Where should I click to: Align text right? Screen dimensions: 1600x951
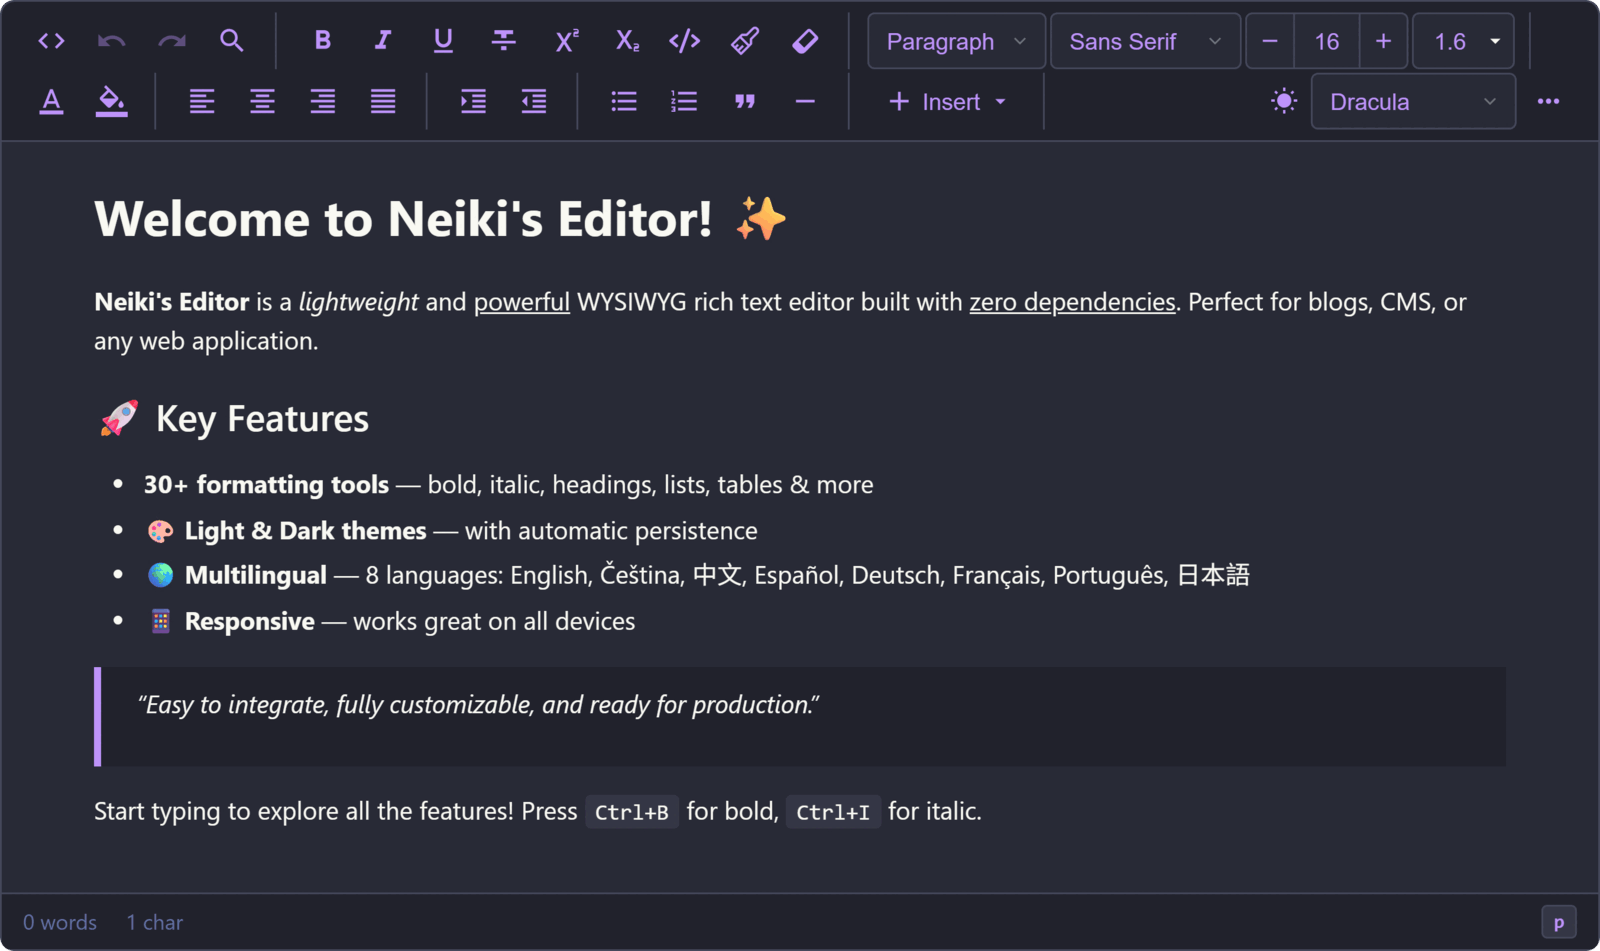pos(322,101)
